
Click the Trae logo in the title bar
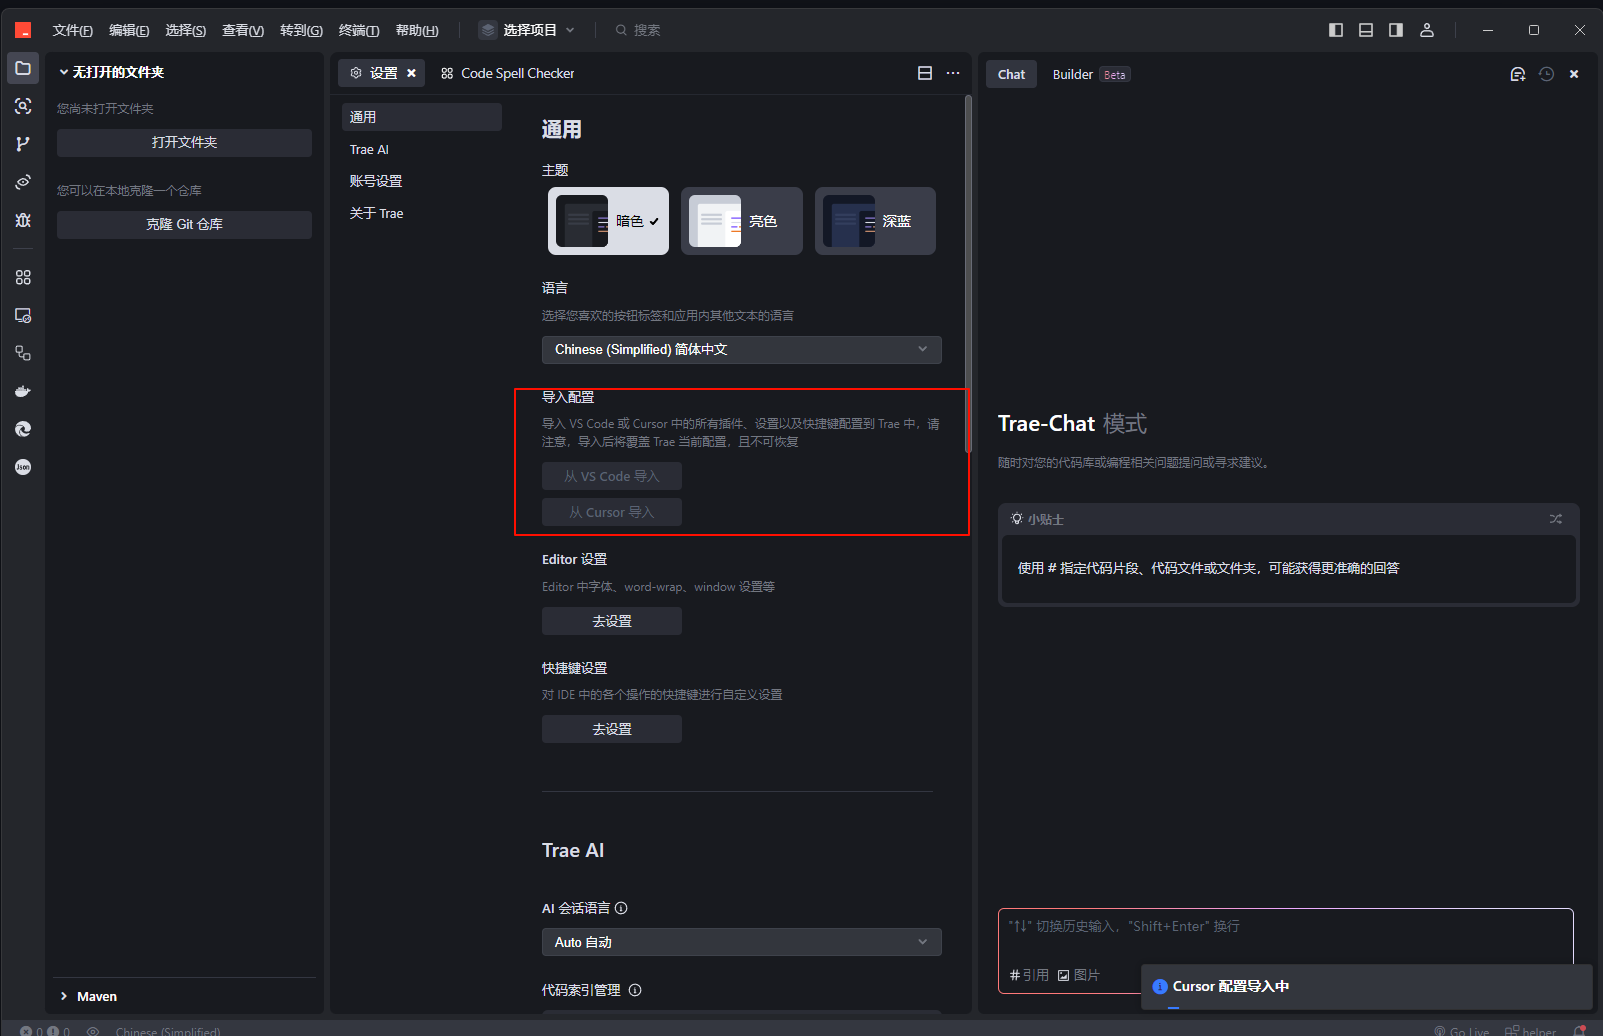point(23,30)
